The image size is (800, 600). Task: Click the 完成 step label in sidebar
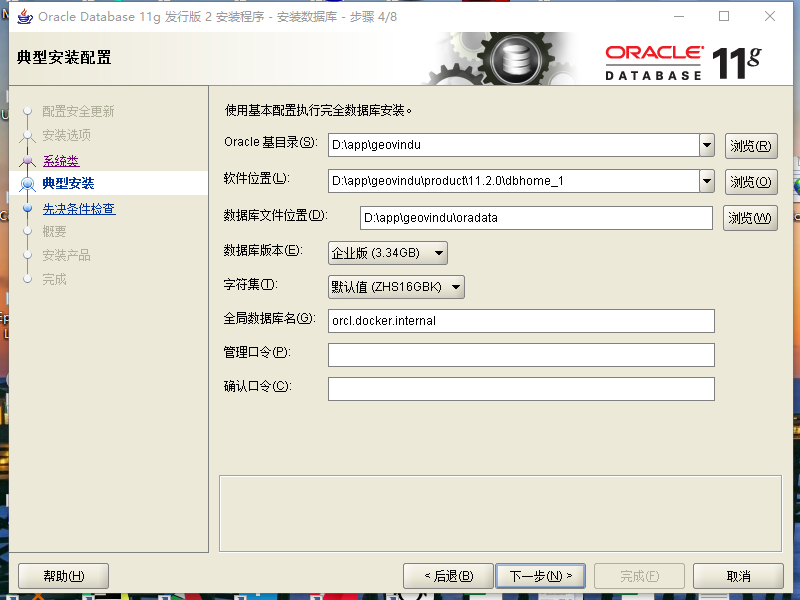[x=54, y=279]
